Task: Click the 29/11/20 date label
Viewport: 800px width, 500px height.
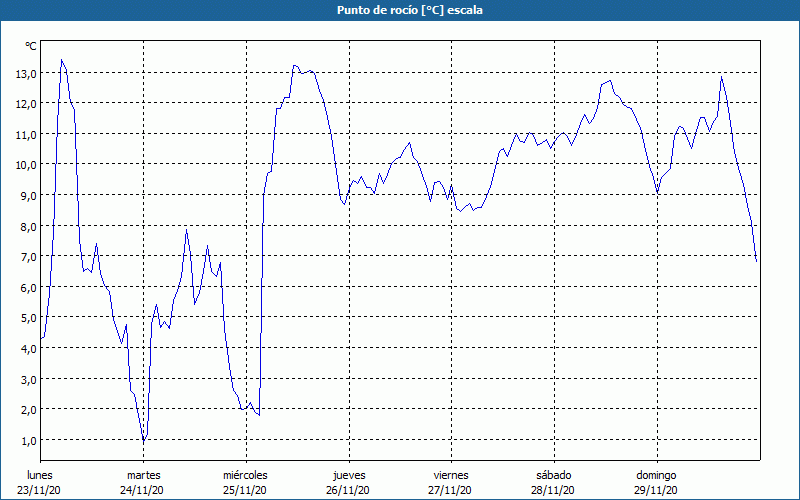Action: point(656,490)
